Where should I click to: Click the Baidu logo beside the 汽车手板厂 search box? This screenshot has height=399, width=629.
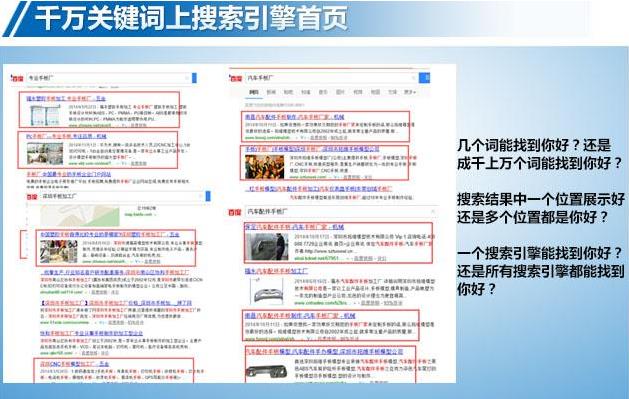click(236, 78)
